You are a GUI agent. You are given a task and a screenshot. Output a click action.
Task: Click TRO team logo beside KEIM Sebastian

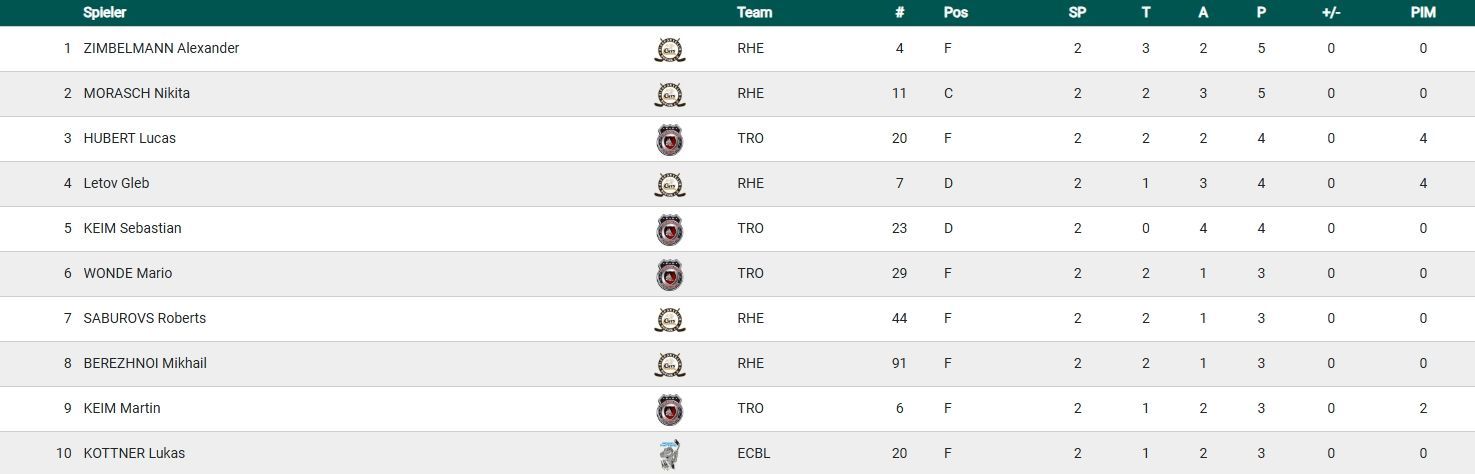(x=669, y=229)
